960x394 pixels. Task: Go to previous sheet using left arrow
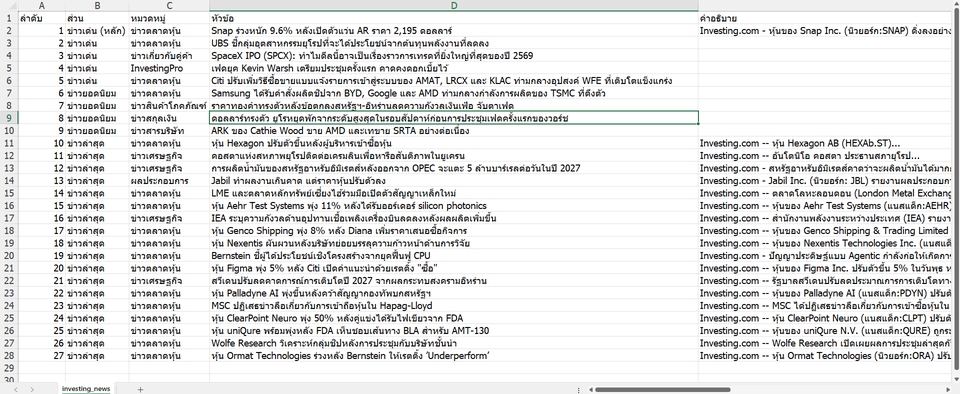(16, 389)
